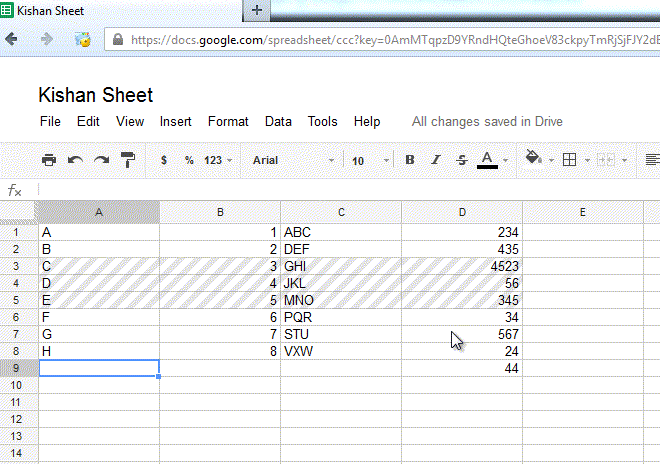
Task: Open the Tools menu
Action: click(322, 122)
